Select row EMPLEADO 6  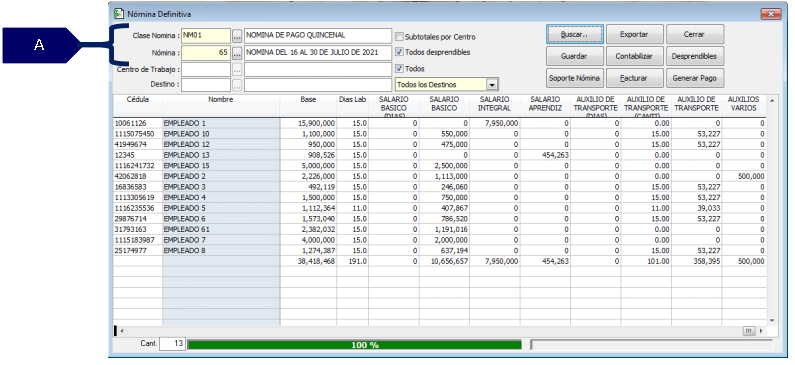(439, 219)
